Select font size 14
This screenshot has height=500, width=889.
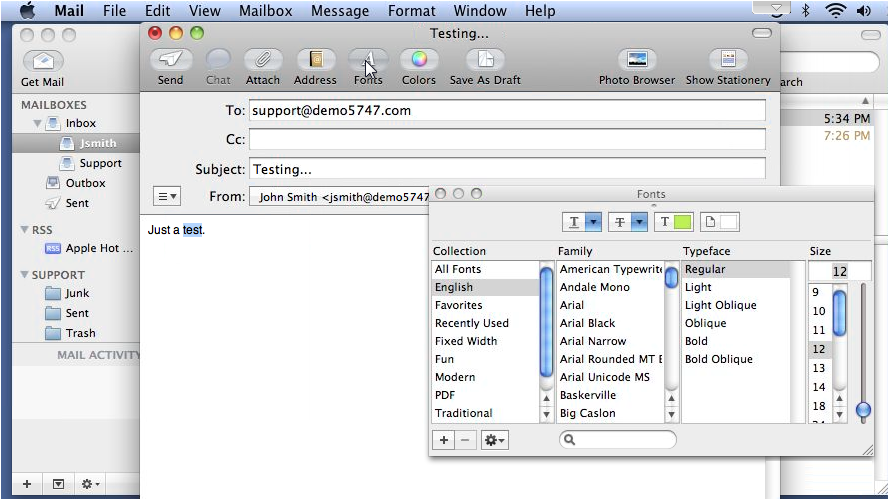tap(820, 387)
